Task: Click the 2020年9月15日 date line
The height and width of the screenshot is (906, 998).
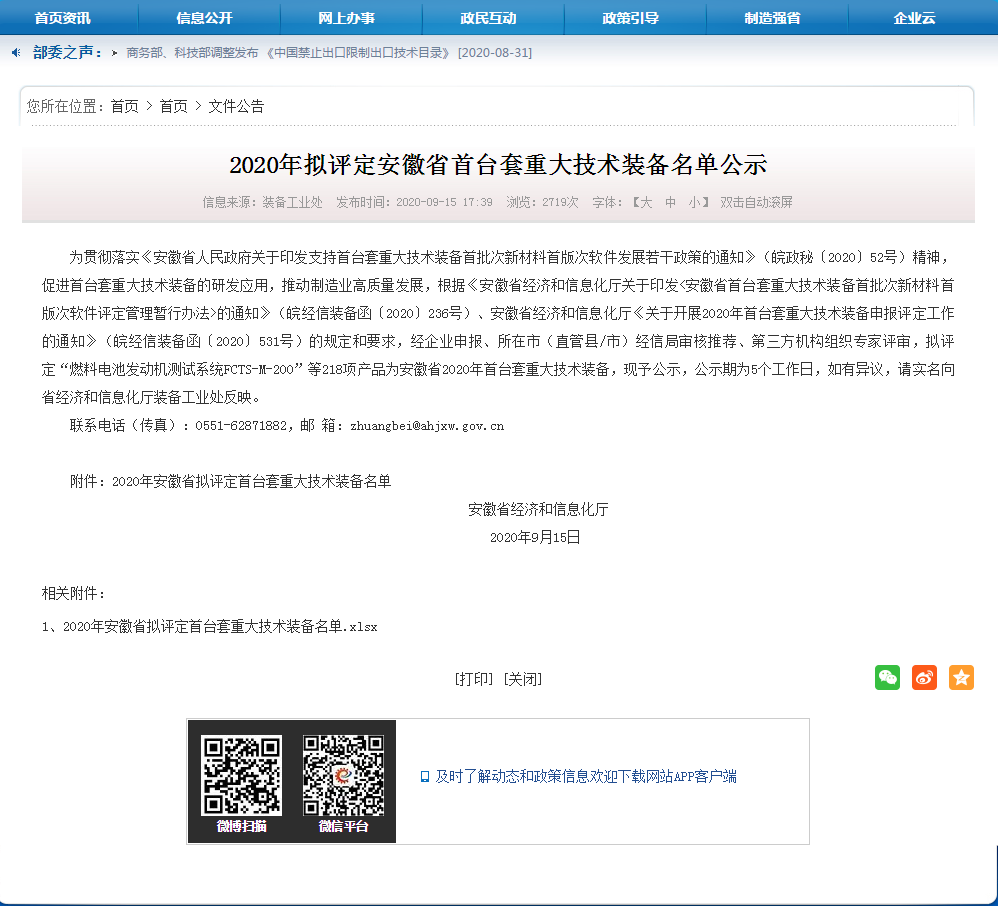Action: (x=535, y=537)
